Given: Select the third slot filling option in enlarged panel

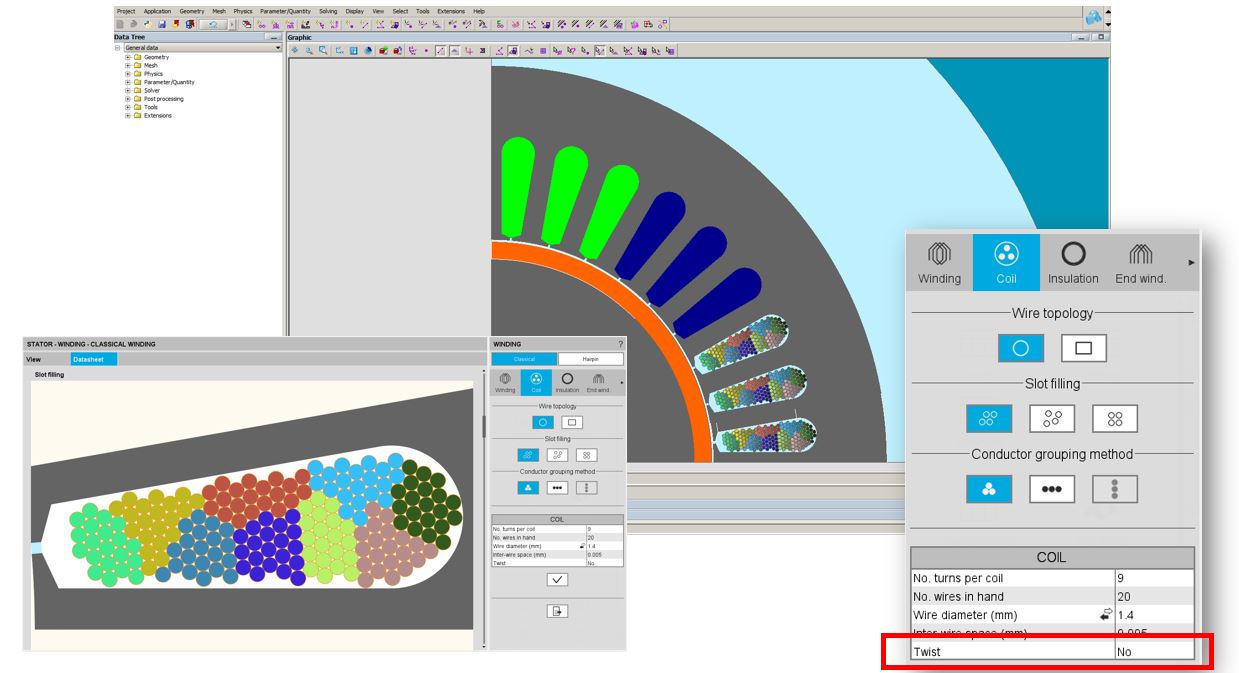Looking at the screenshot, I should coord(1114,419).
